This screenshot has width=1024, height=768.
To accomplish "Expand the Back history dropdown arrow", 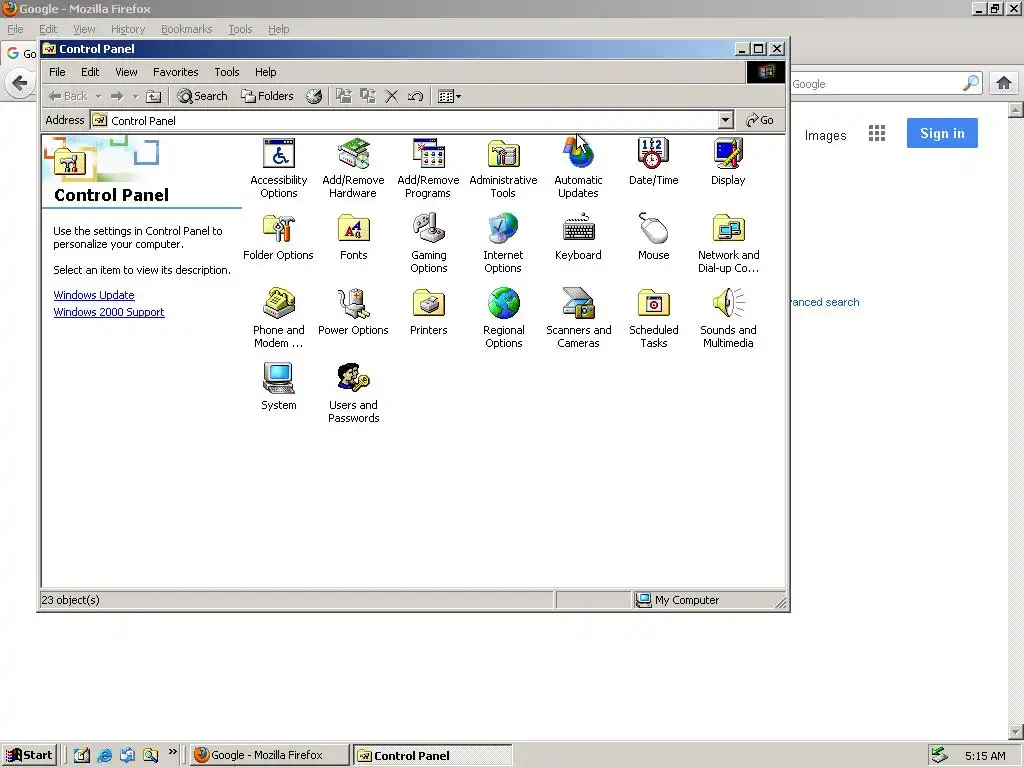I will pyautogui.click(x=98, y=97).
